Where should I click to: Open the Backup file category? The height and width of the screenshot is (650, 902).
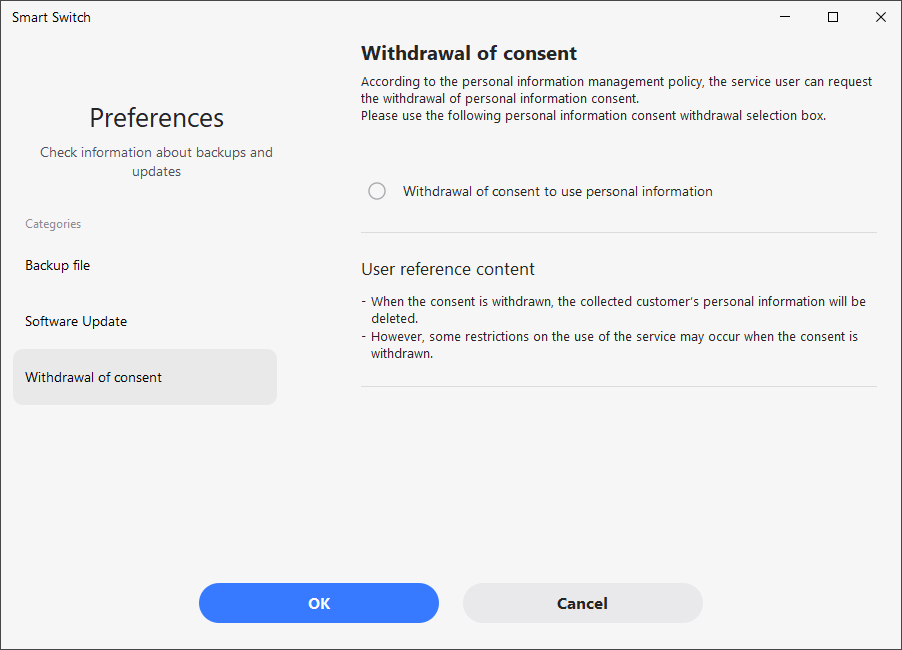point(58,265)
